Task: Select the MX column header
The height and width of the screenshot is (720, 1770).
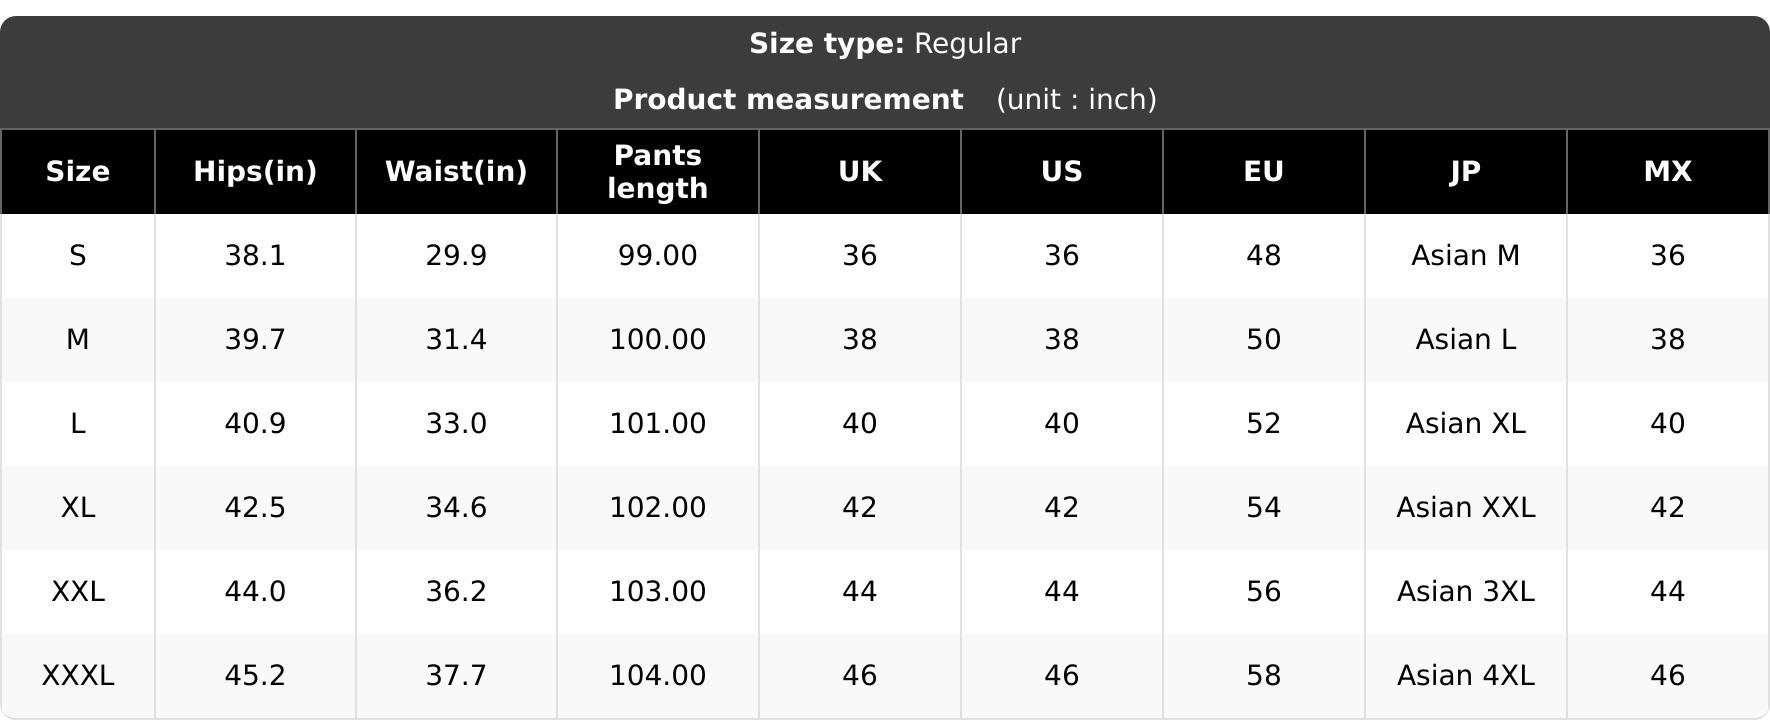Action: pos(1668,172)
